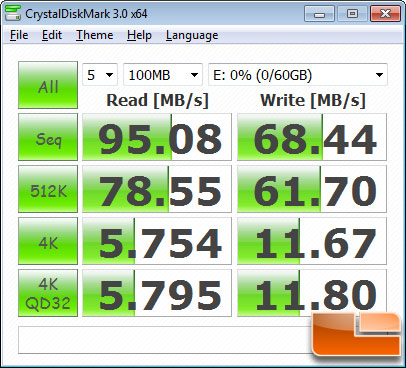The image size is (406, 368).
Task: Run the 4K QD32 test
Action: point(48,293)
